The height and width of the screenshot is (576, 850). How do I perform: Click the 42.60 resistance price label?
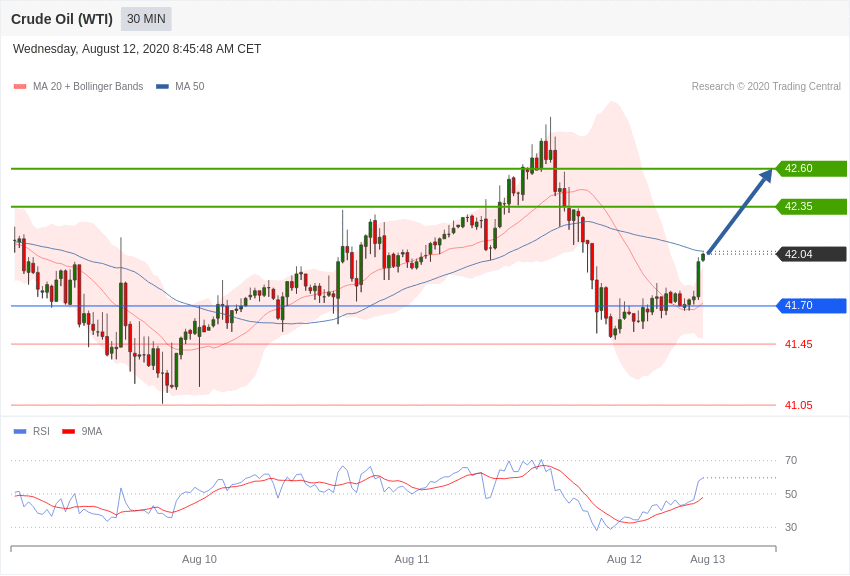[812, 169]
